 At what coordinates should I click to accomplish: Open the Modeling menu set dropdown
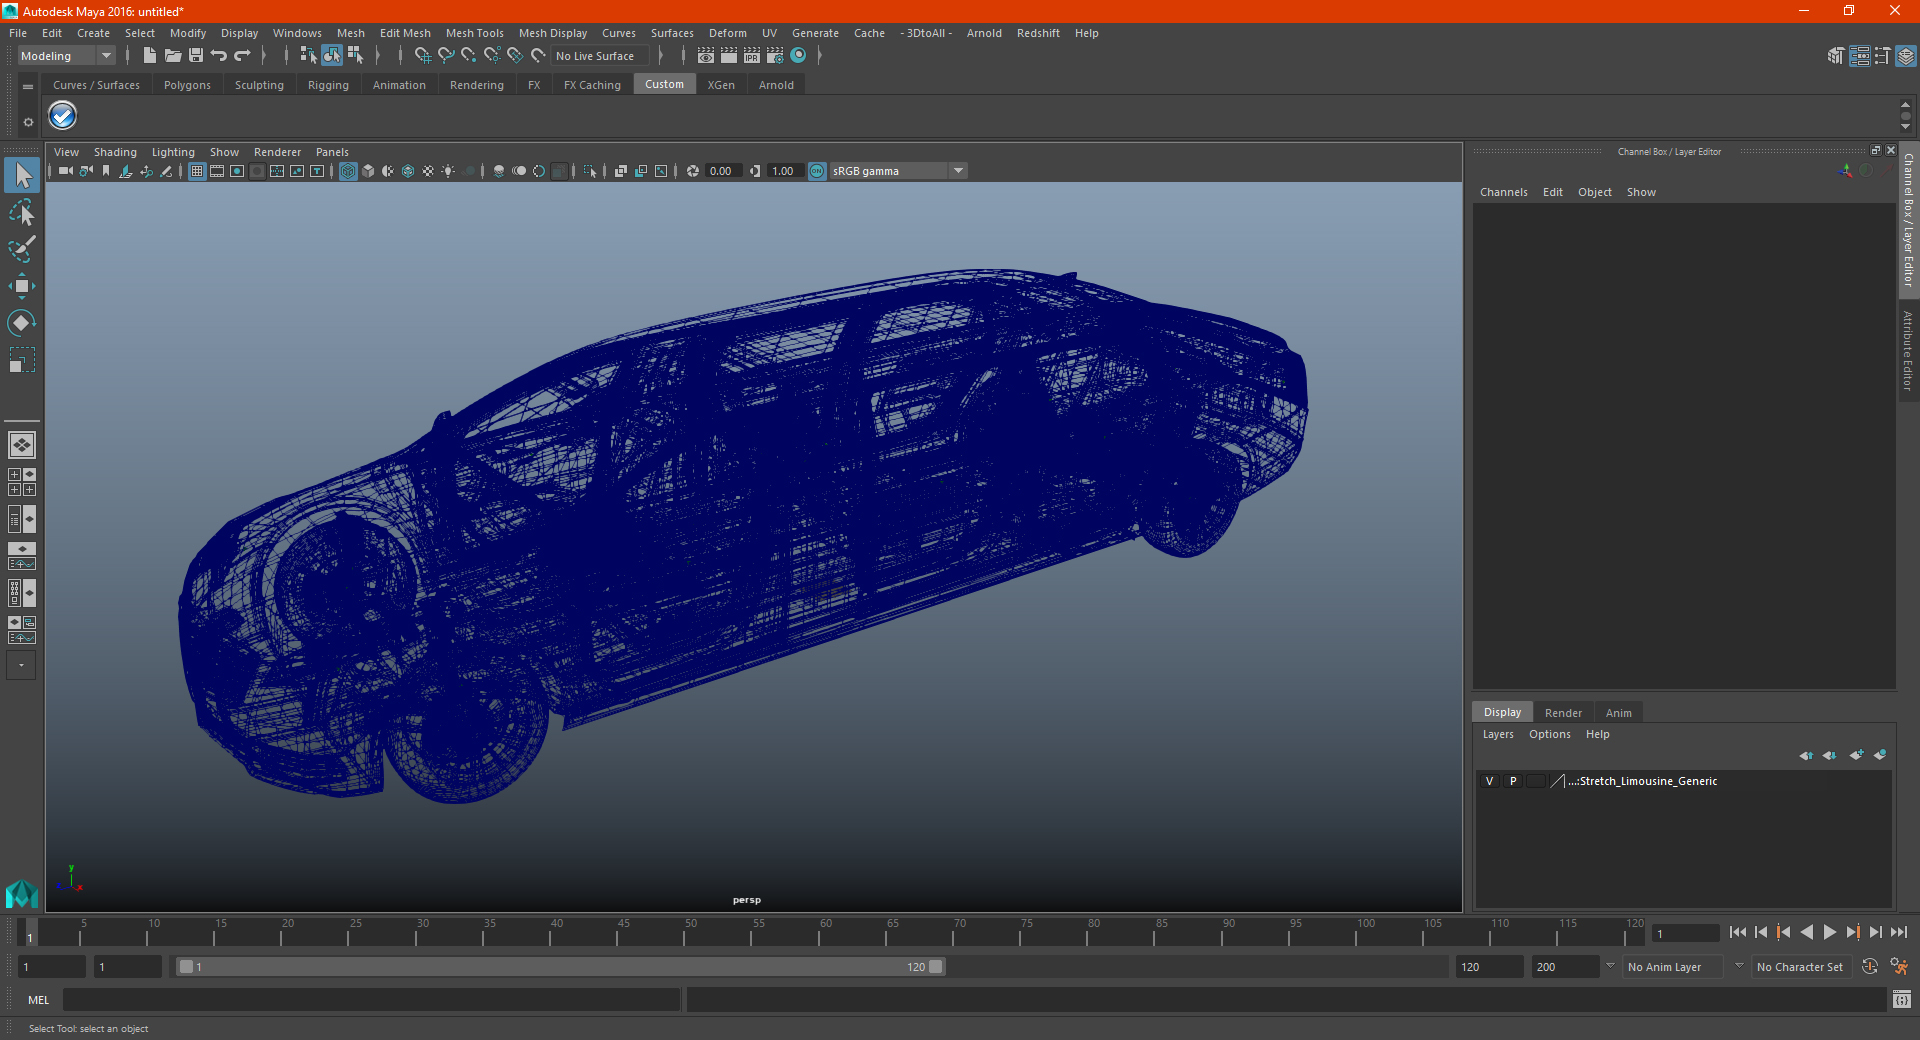pyautogui.click(x=67, y=56)
